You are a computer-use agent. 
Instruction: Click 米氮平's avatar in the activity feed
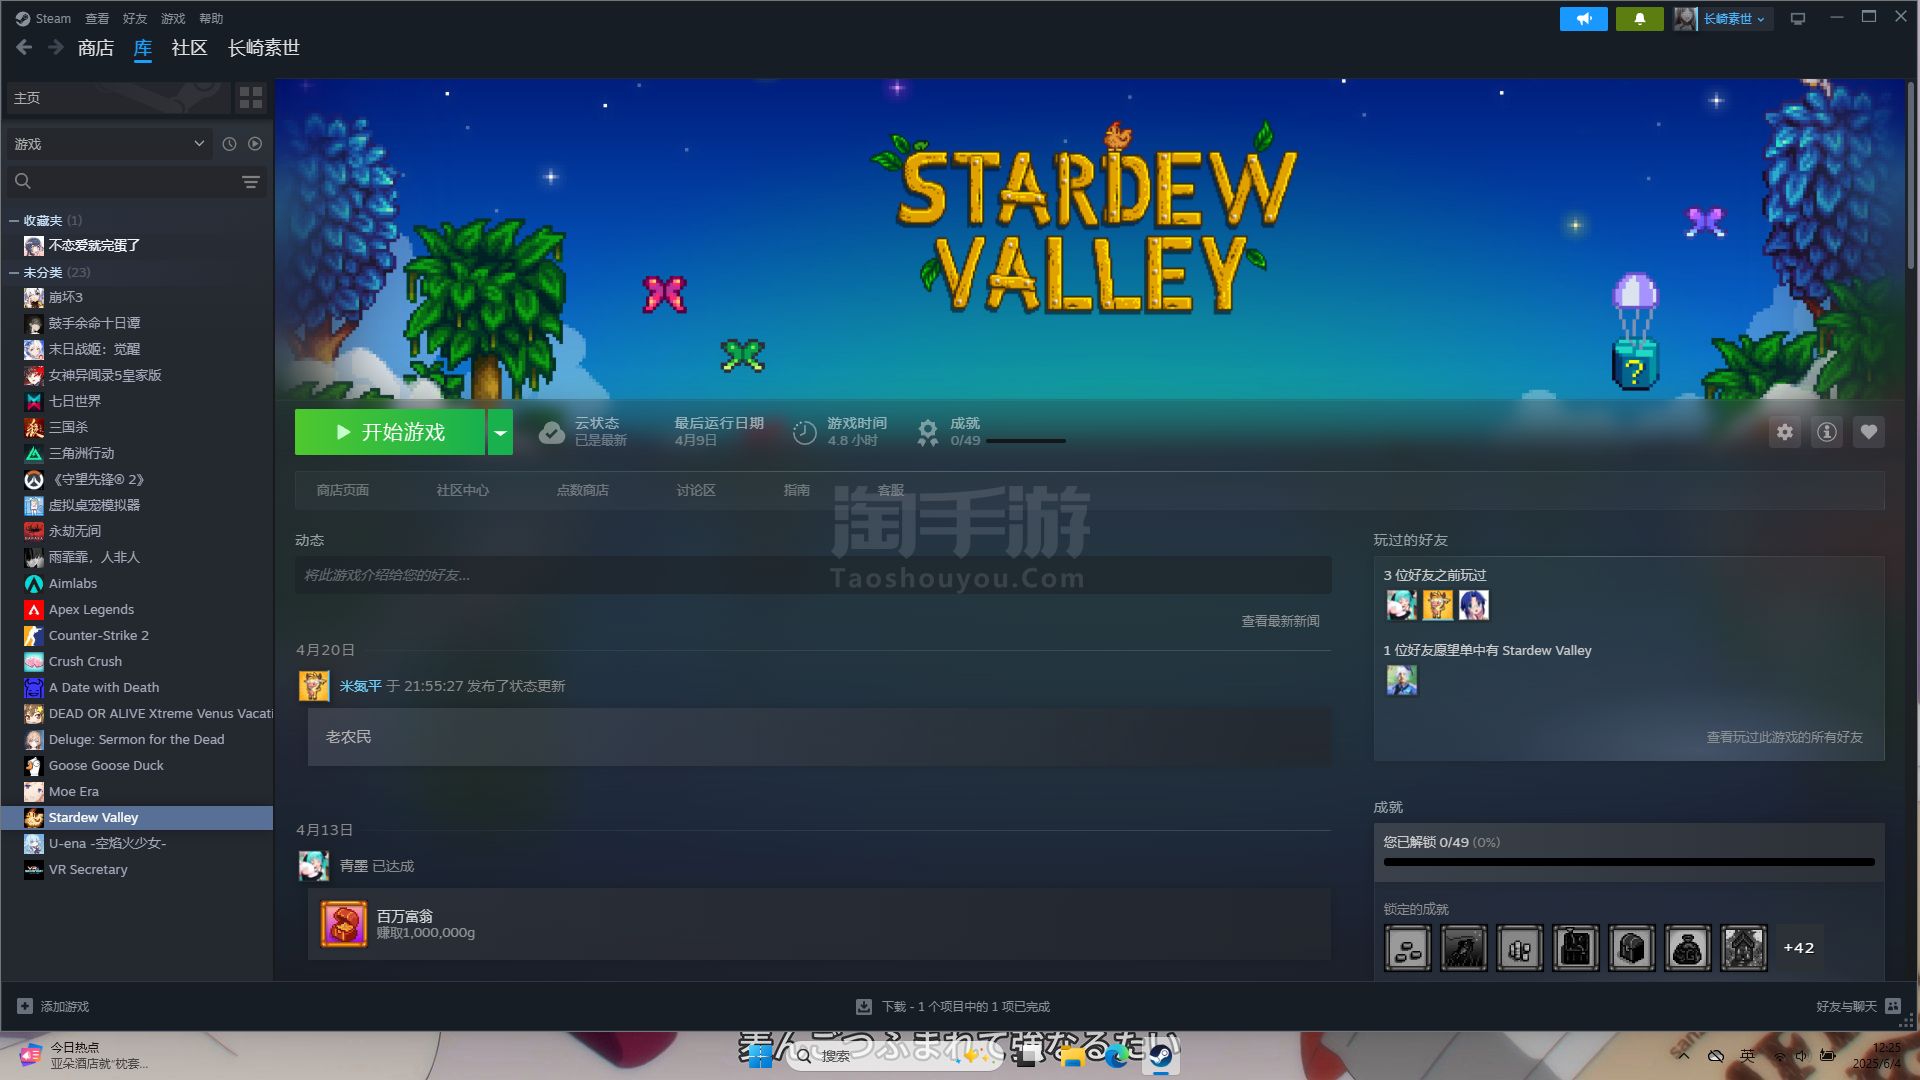[x=314, y=686]
